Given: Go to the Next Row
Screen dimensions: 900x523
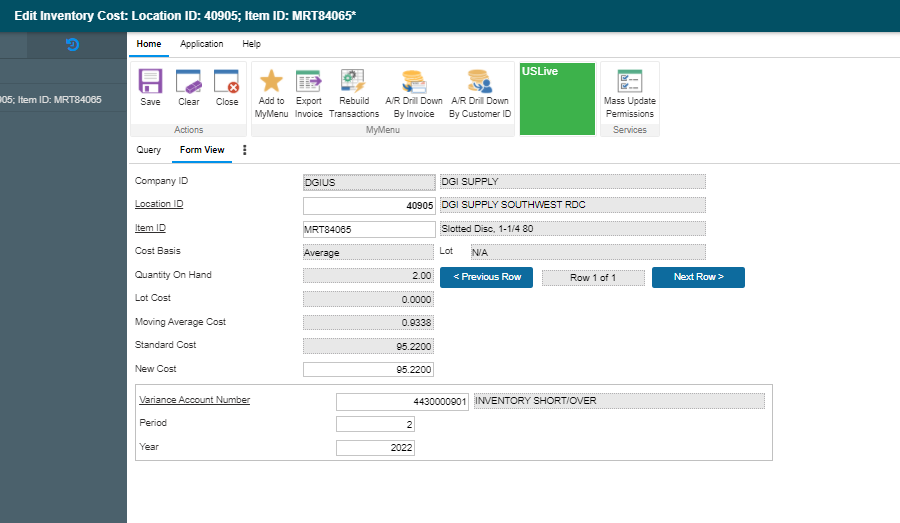Looking at the screenshot, I should [x=698, y=277].
